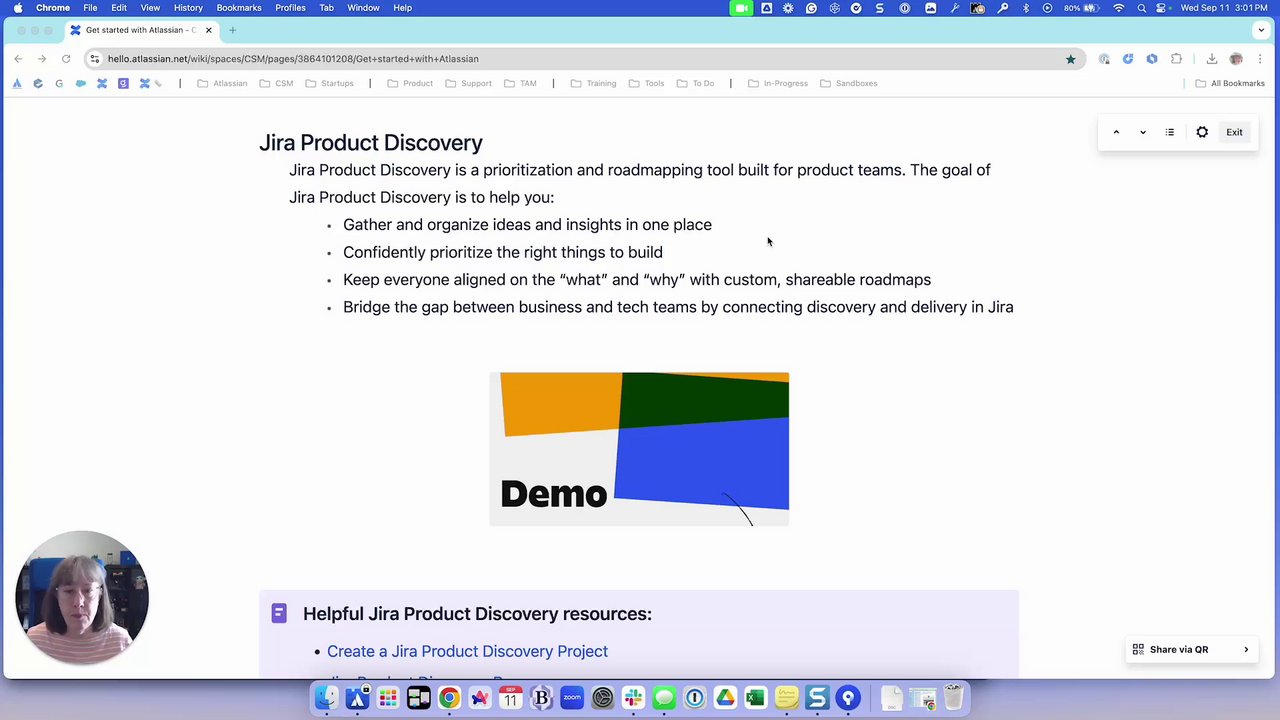Viewport: 1280px width, 720px height.
Task: Click the purple note panel icon
Action: point(279,613)
